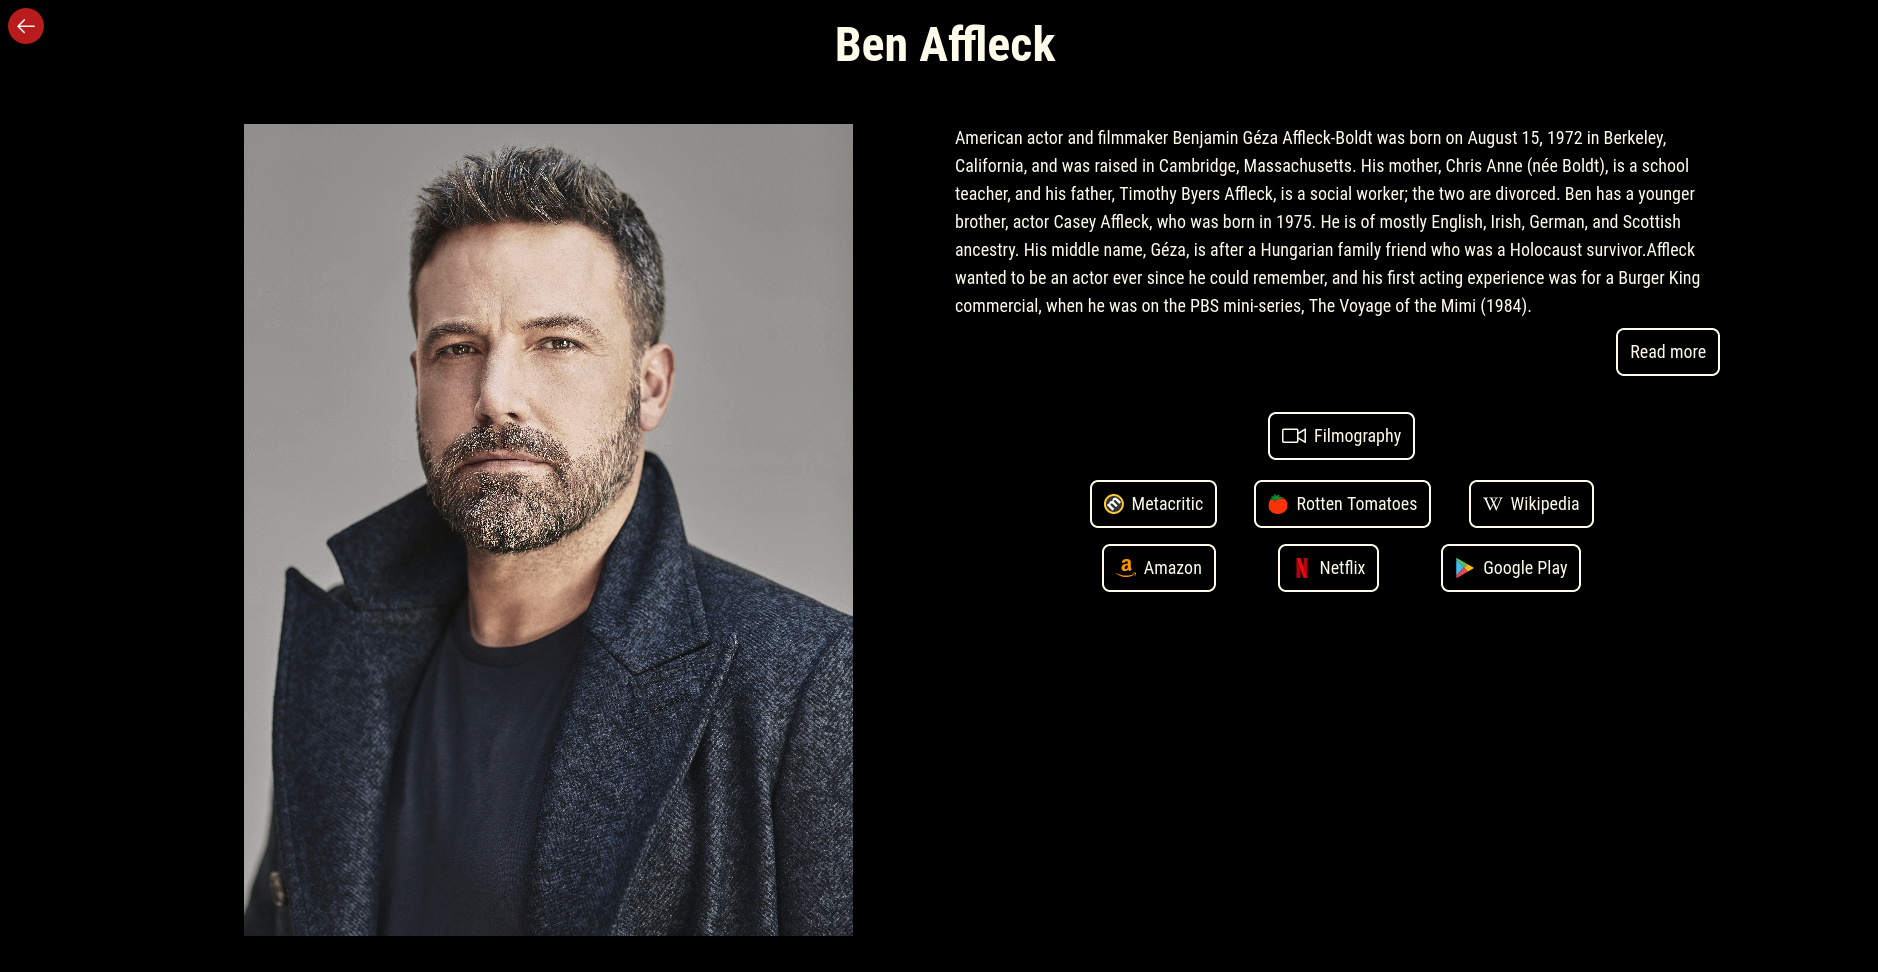Screen dimensions: 1878x972
Task: Click the red tomato icon
Action: 1278,504
